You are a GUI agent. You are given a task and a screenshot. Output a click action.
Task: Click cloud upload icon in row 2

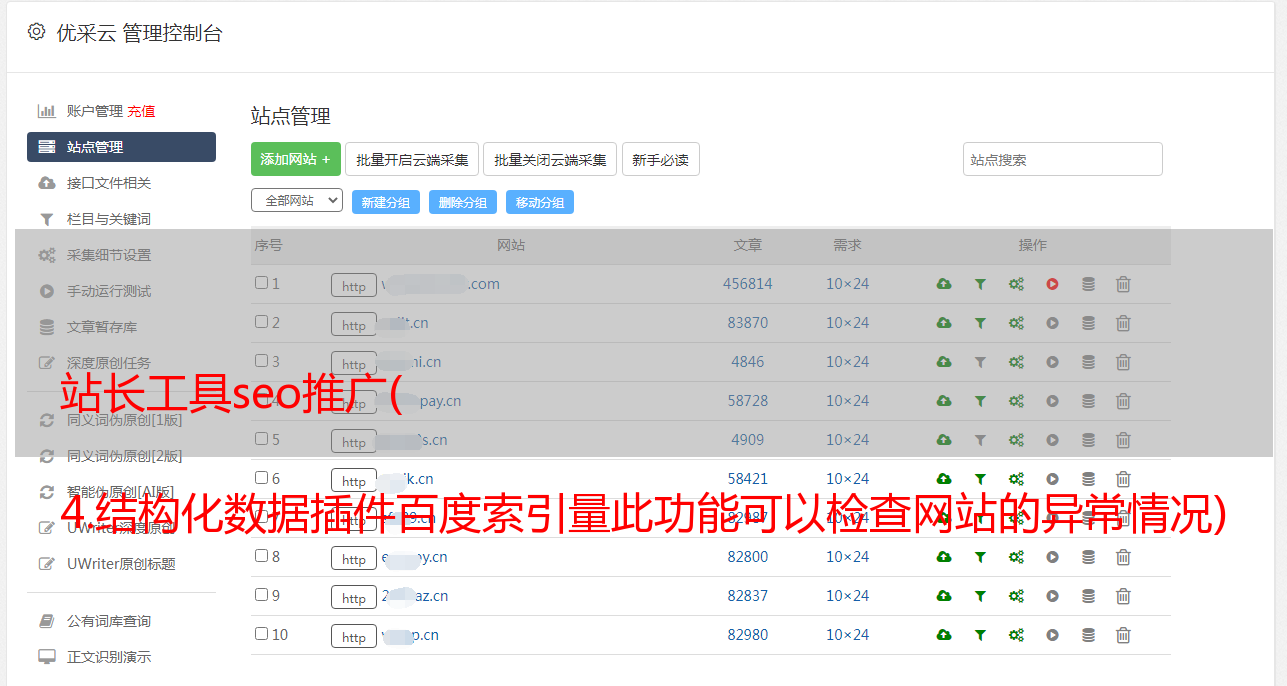click(944, 323)
